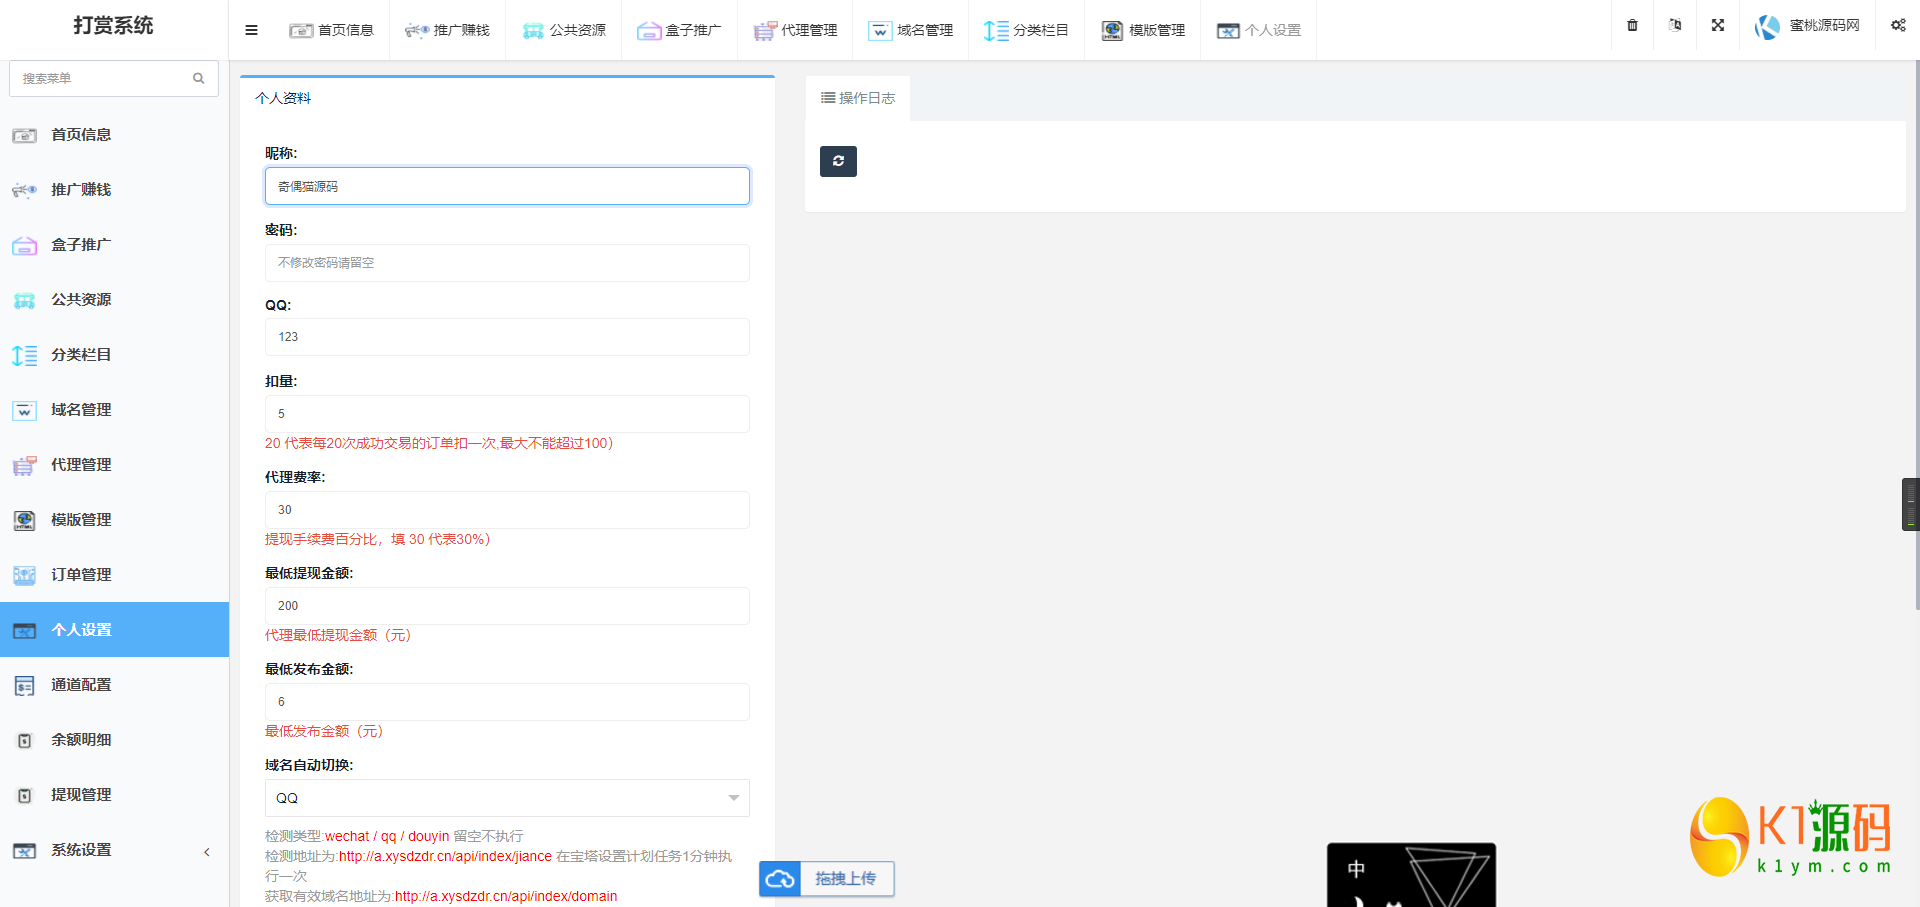
Task: Select 订单管理 in the sidebar
Action: pyautogui.click(x=81, y=575)
